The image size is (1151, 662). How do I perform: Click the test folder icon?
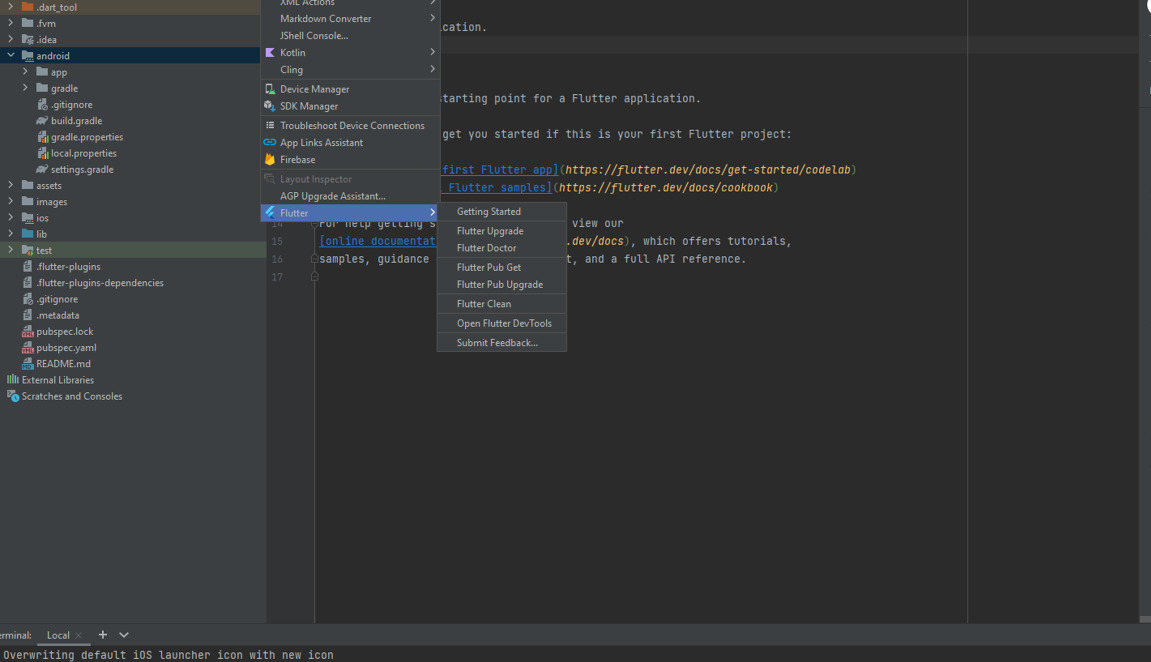coord(28,250)
